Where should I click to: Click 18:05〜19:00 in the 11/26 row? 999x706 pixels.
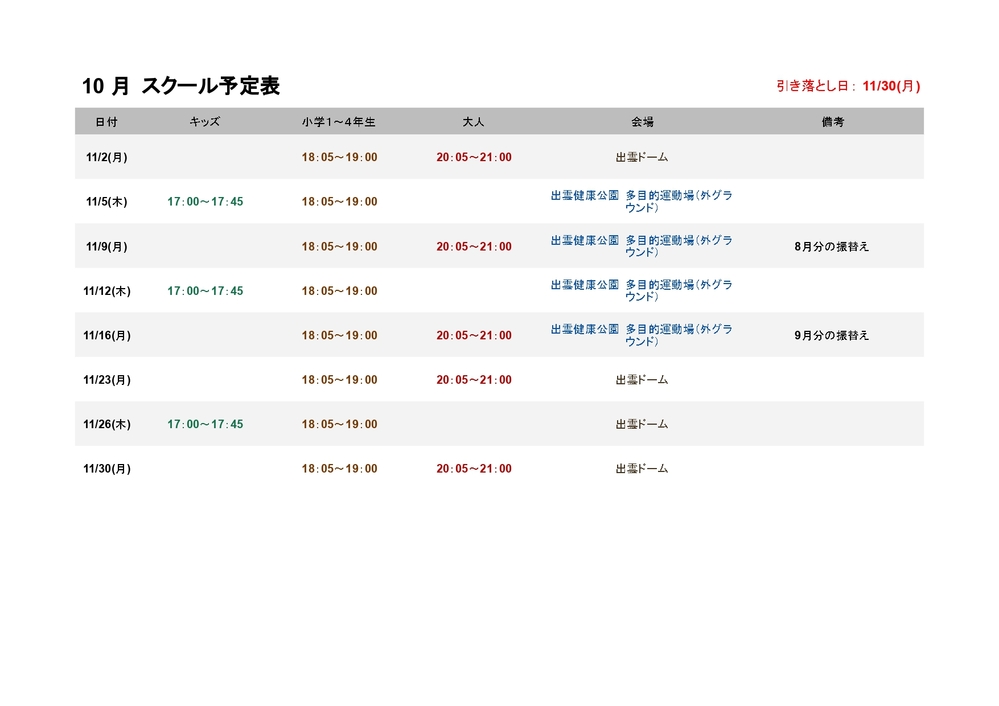(340, 424)
